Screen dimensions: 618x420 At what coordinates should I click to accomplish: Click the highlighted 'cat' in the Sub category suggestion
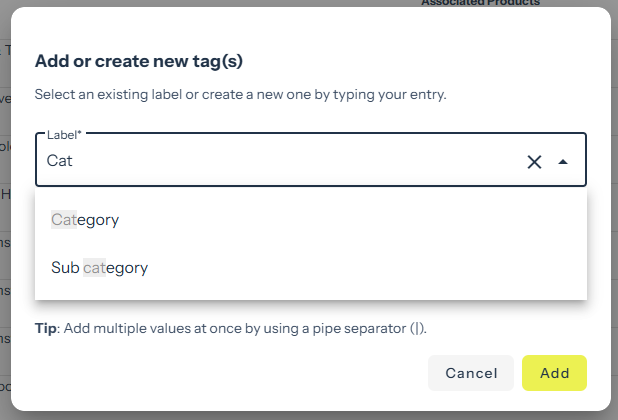(x=94, y=267)
